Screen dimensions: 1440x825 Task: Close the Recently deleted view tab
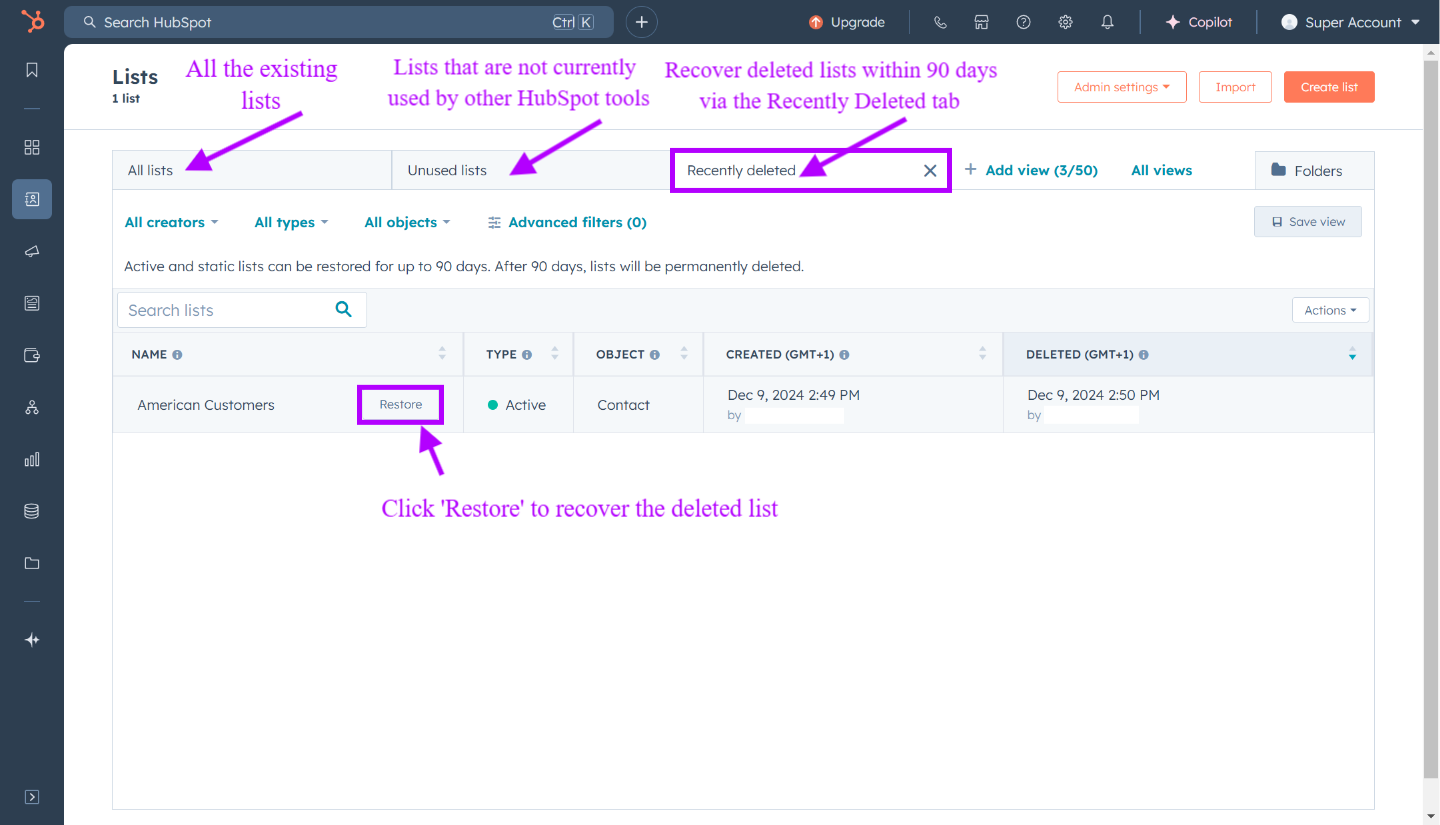click(x=930, y=171)
